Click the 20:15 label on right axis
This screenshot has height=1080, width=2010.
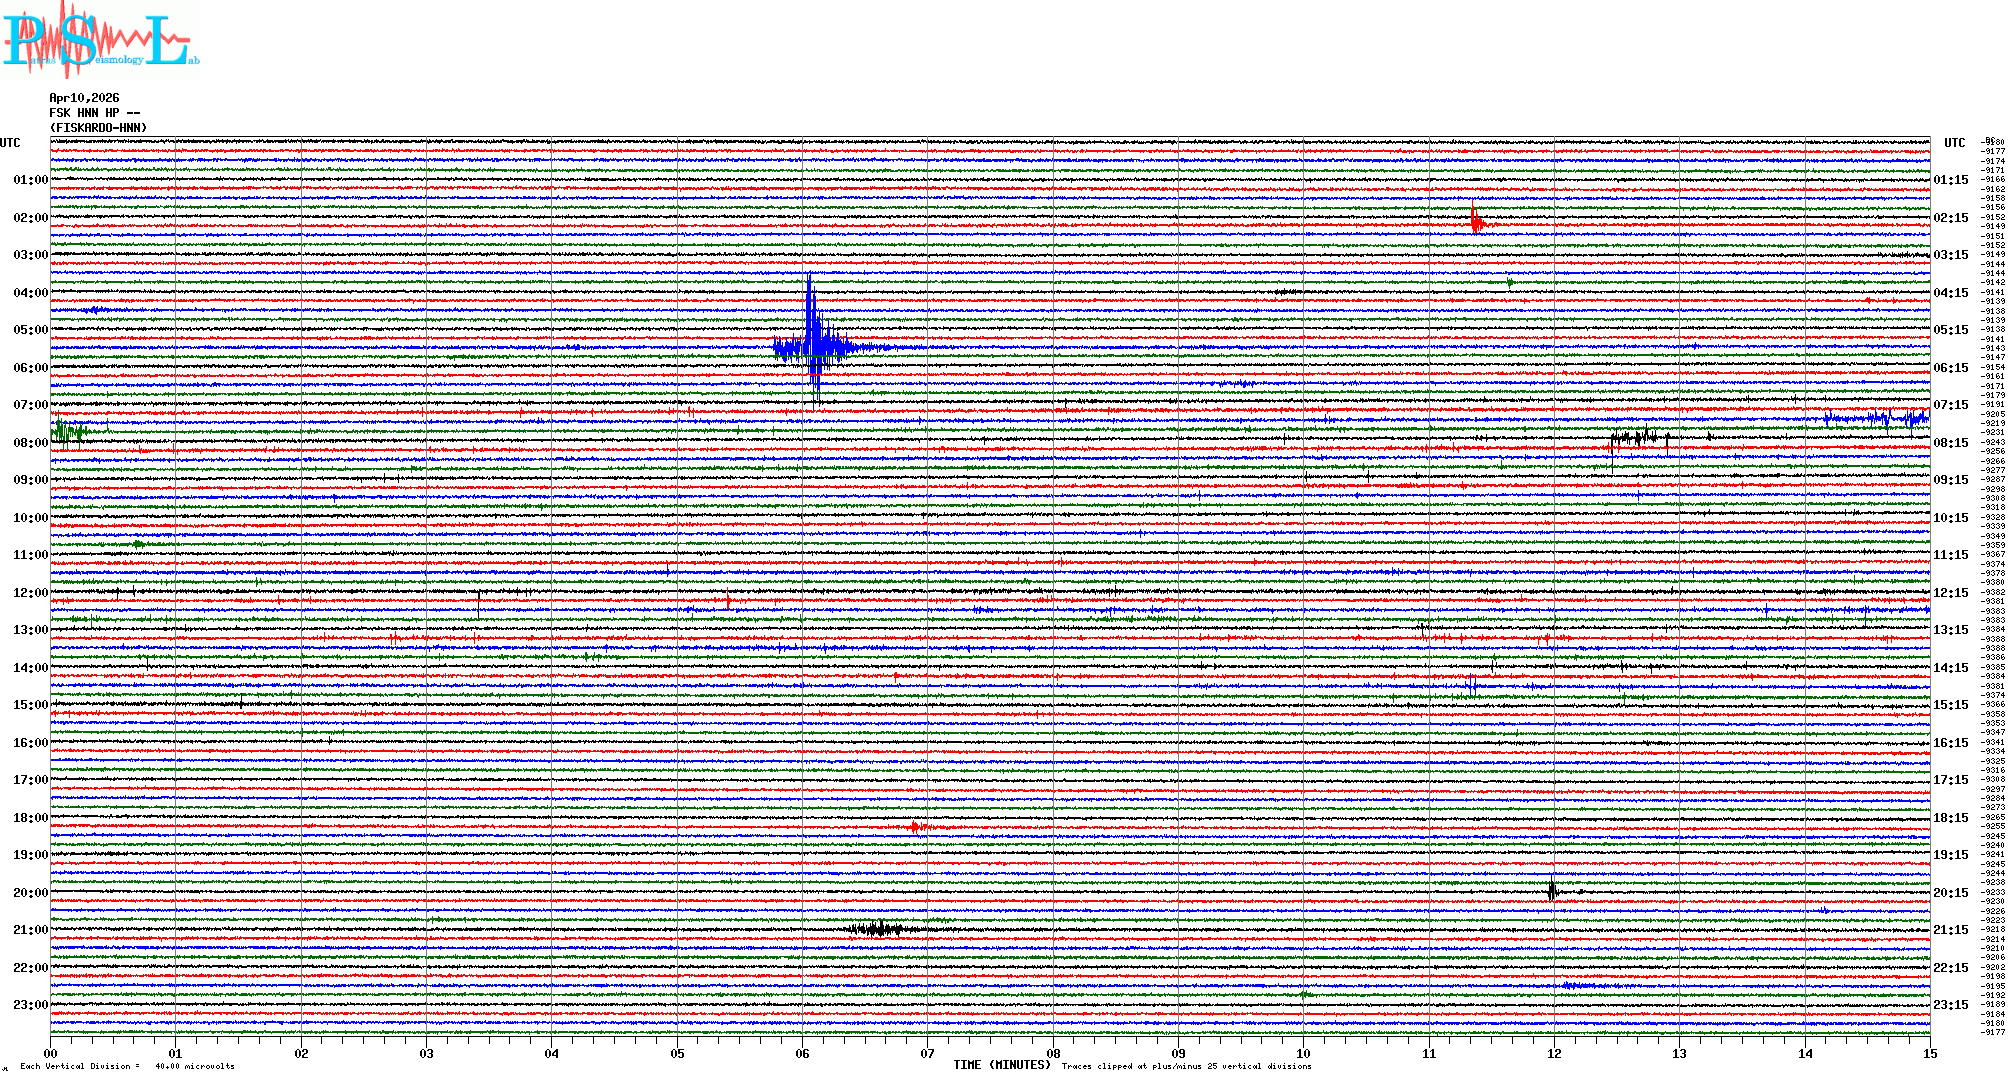[x=1951, y=893]
